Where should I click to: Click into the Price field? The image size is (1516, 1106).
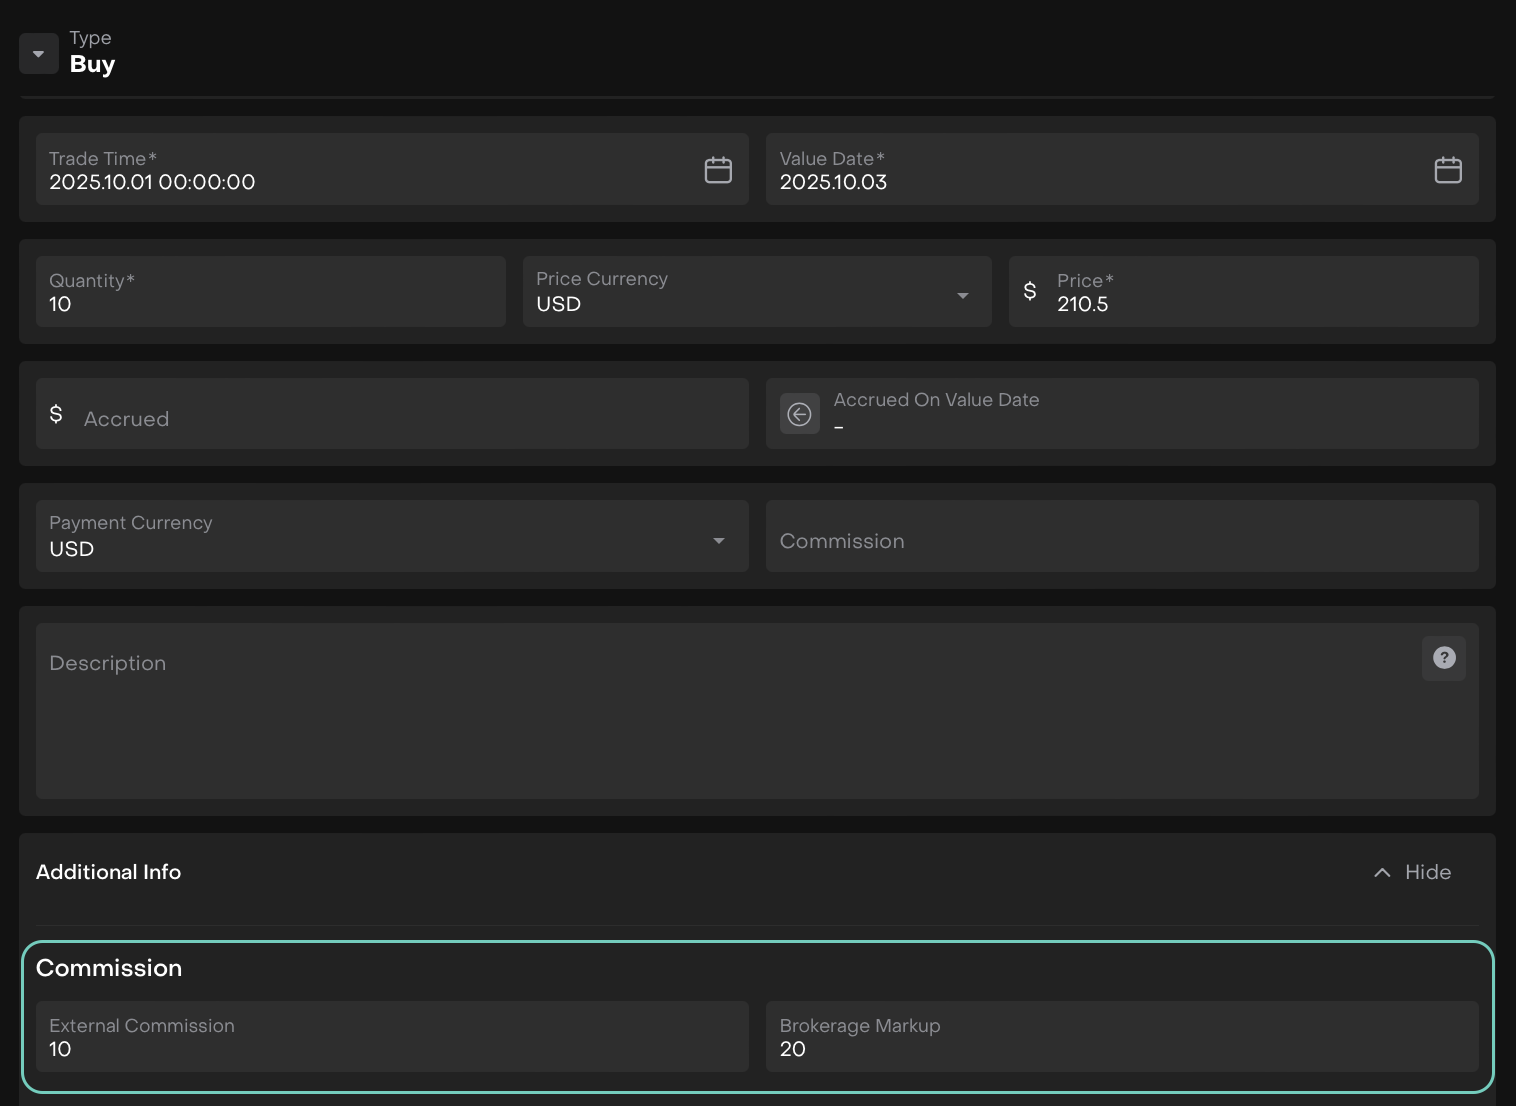click(1260, 303)
